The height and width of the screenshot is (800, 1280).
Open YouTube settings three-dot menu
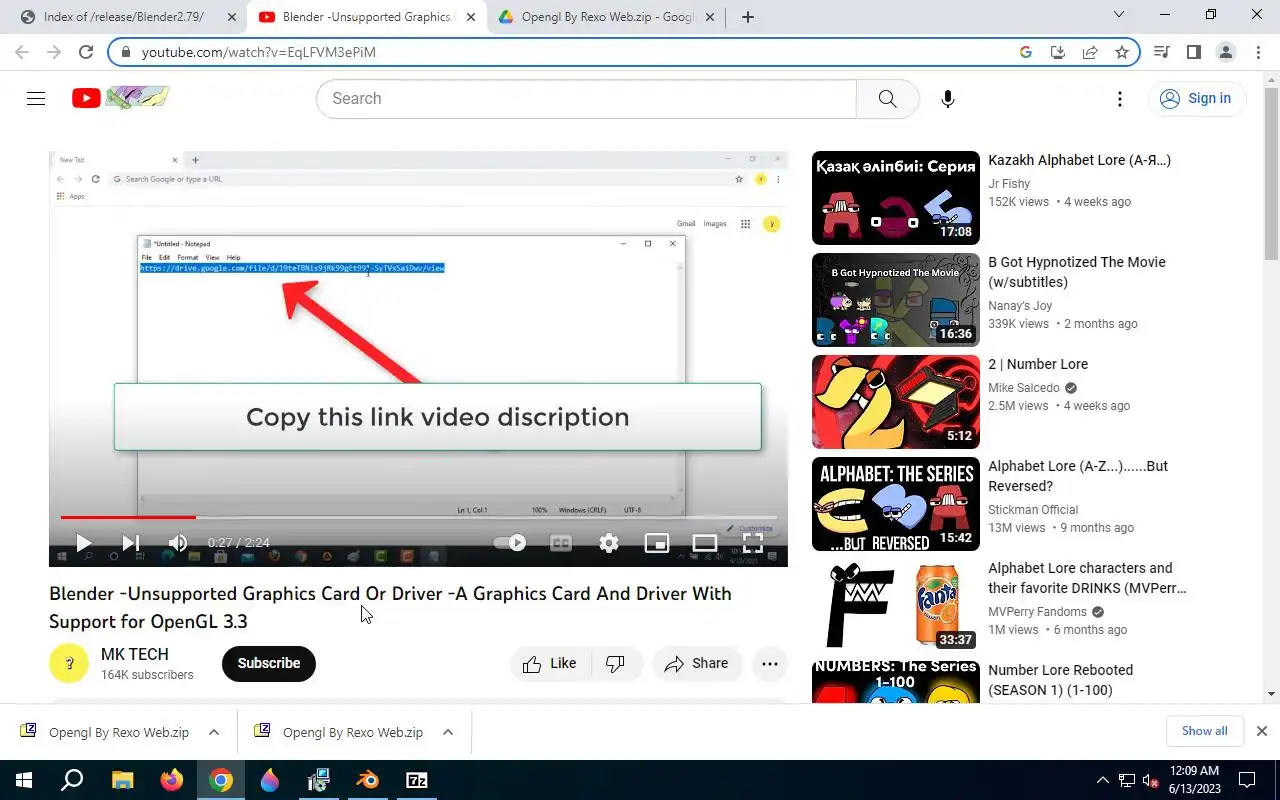pyautogui.click(x=1120, y=98)
